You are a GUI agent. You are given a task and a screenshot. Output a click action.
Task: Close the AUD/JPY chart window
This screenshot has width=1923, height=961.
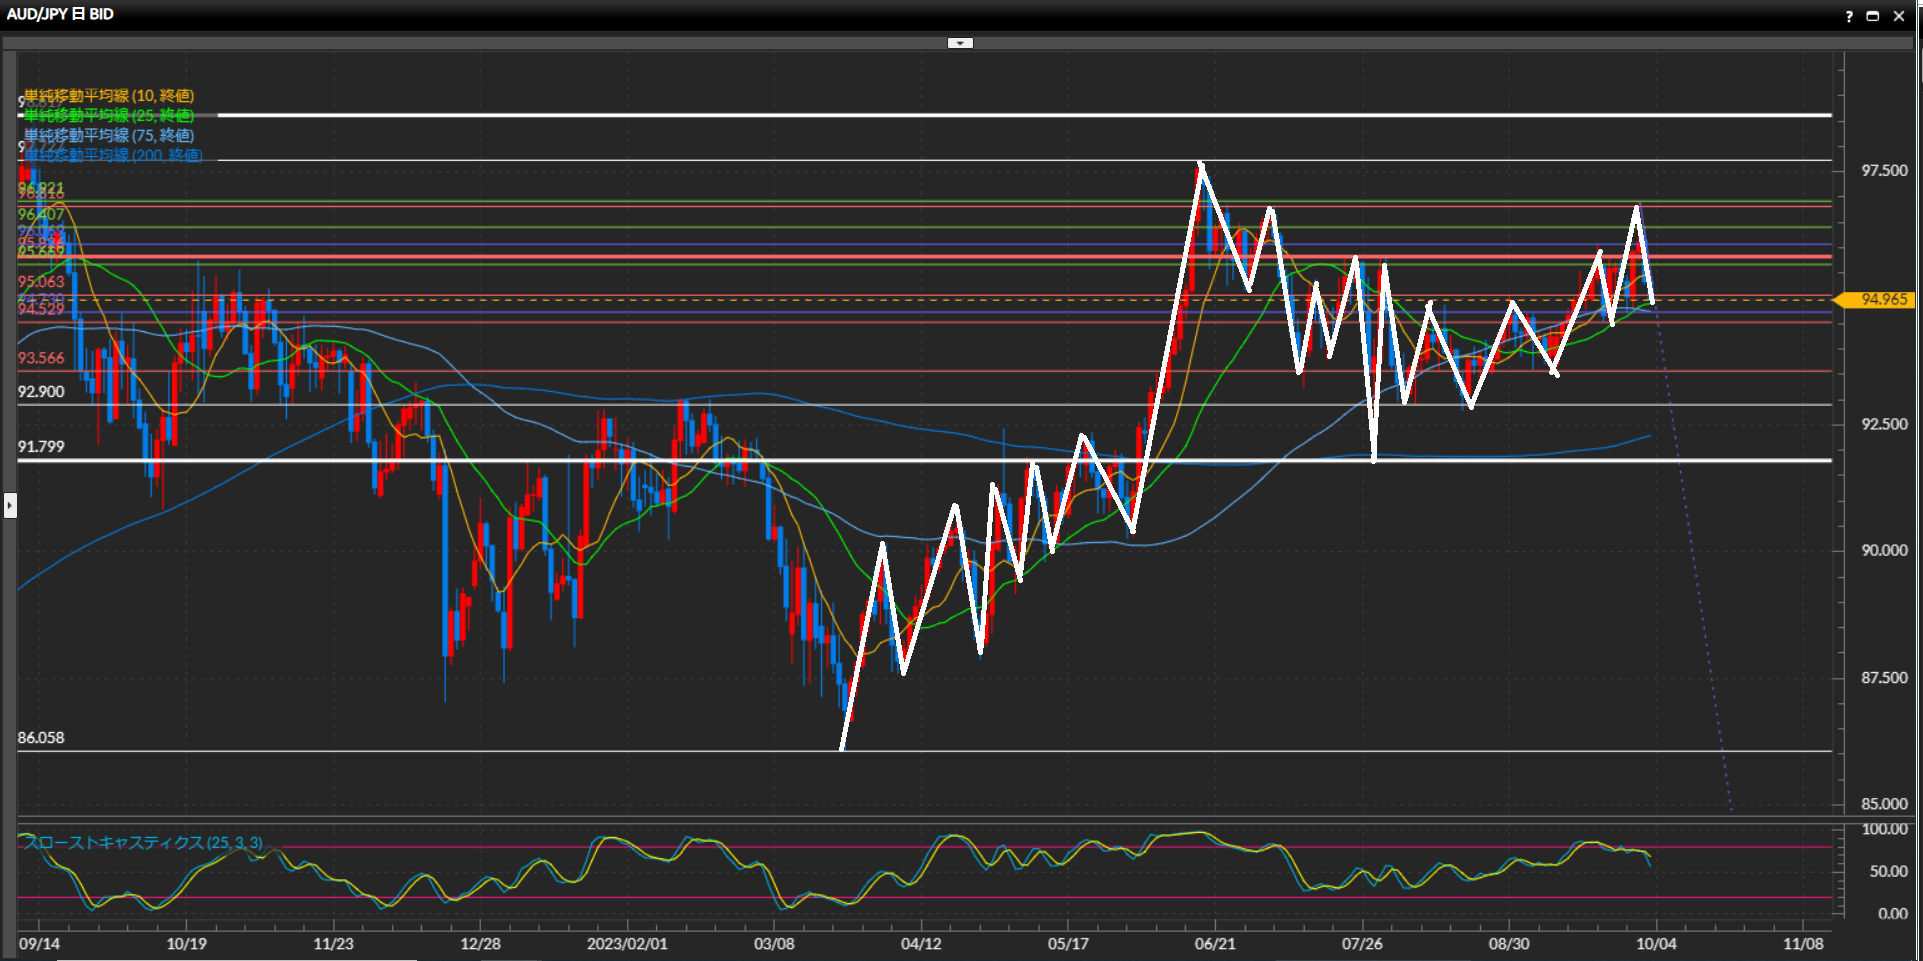[x=1899, y=16]
